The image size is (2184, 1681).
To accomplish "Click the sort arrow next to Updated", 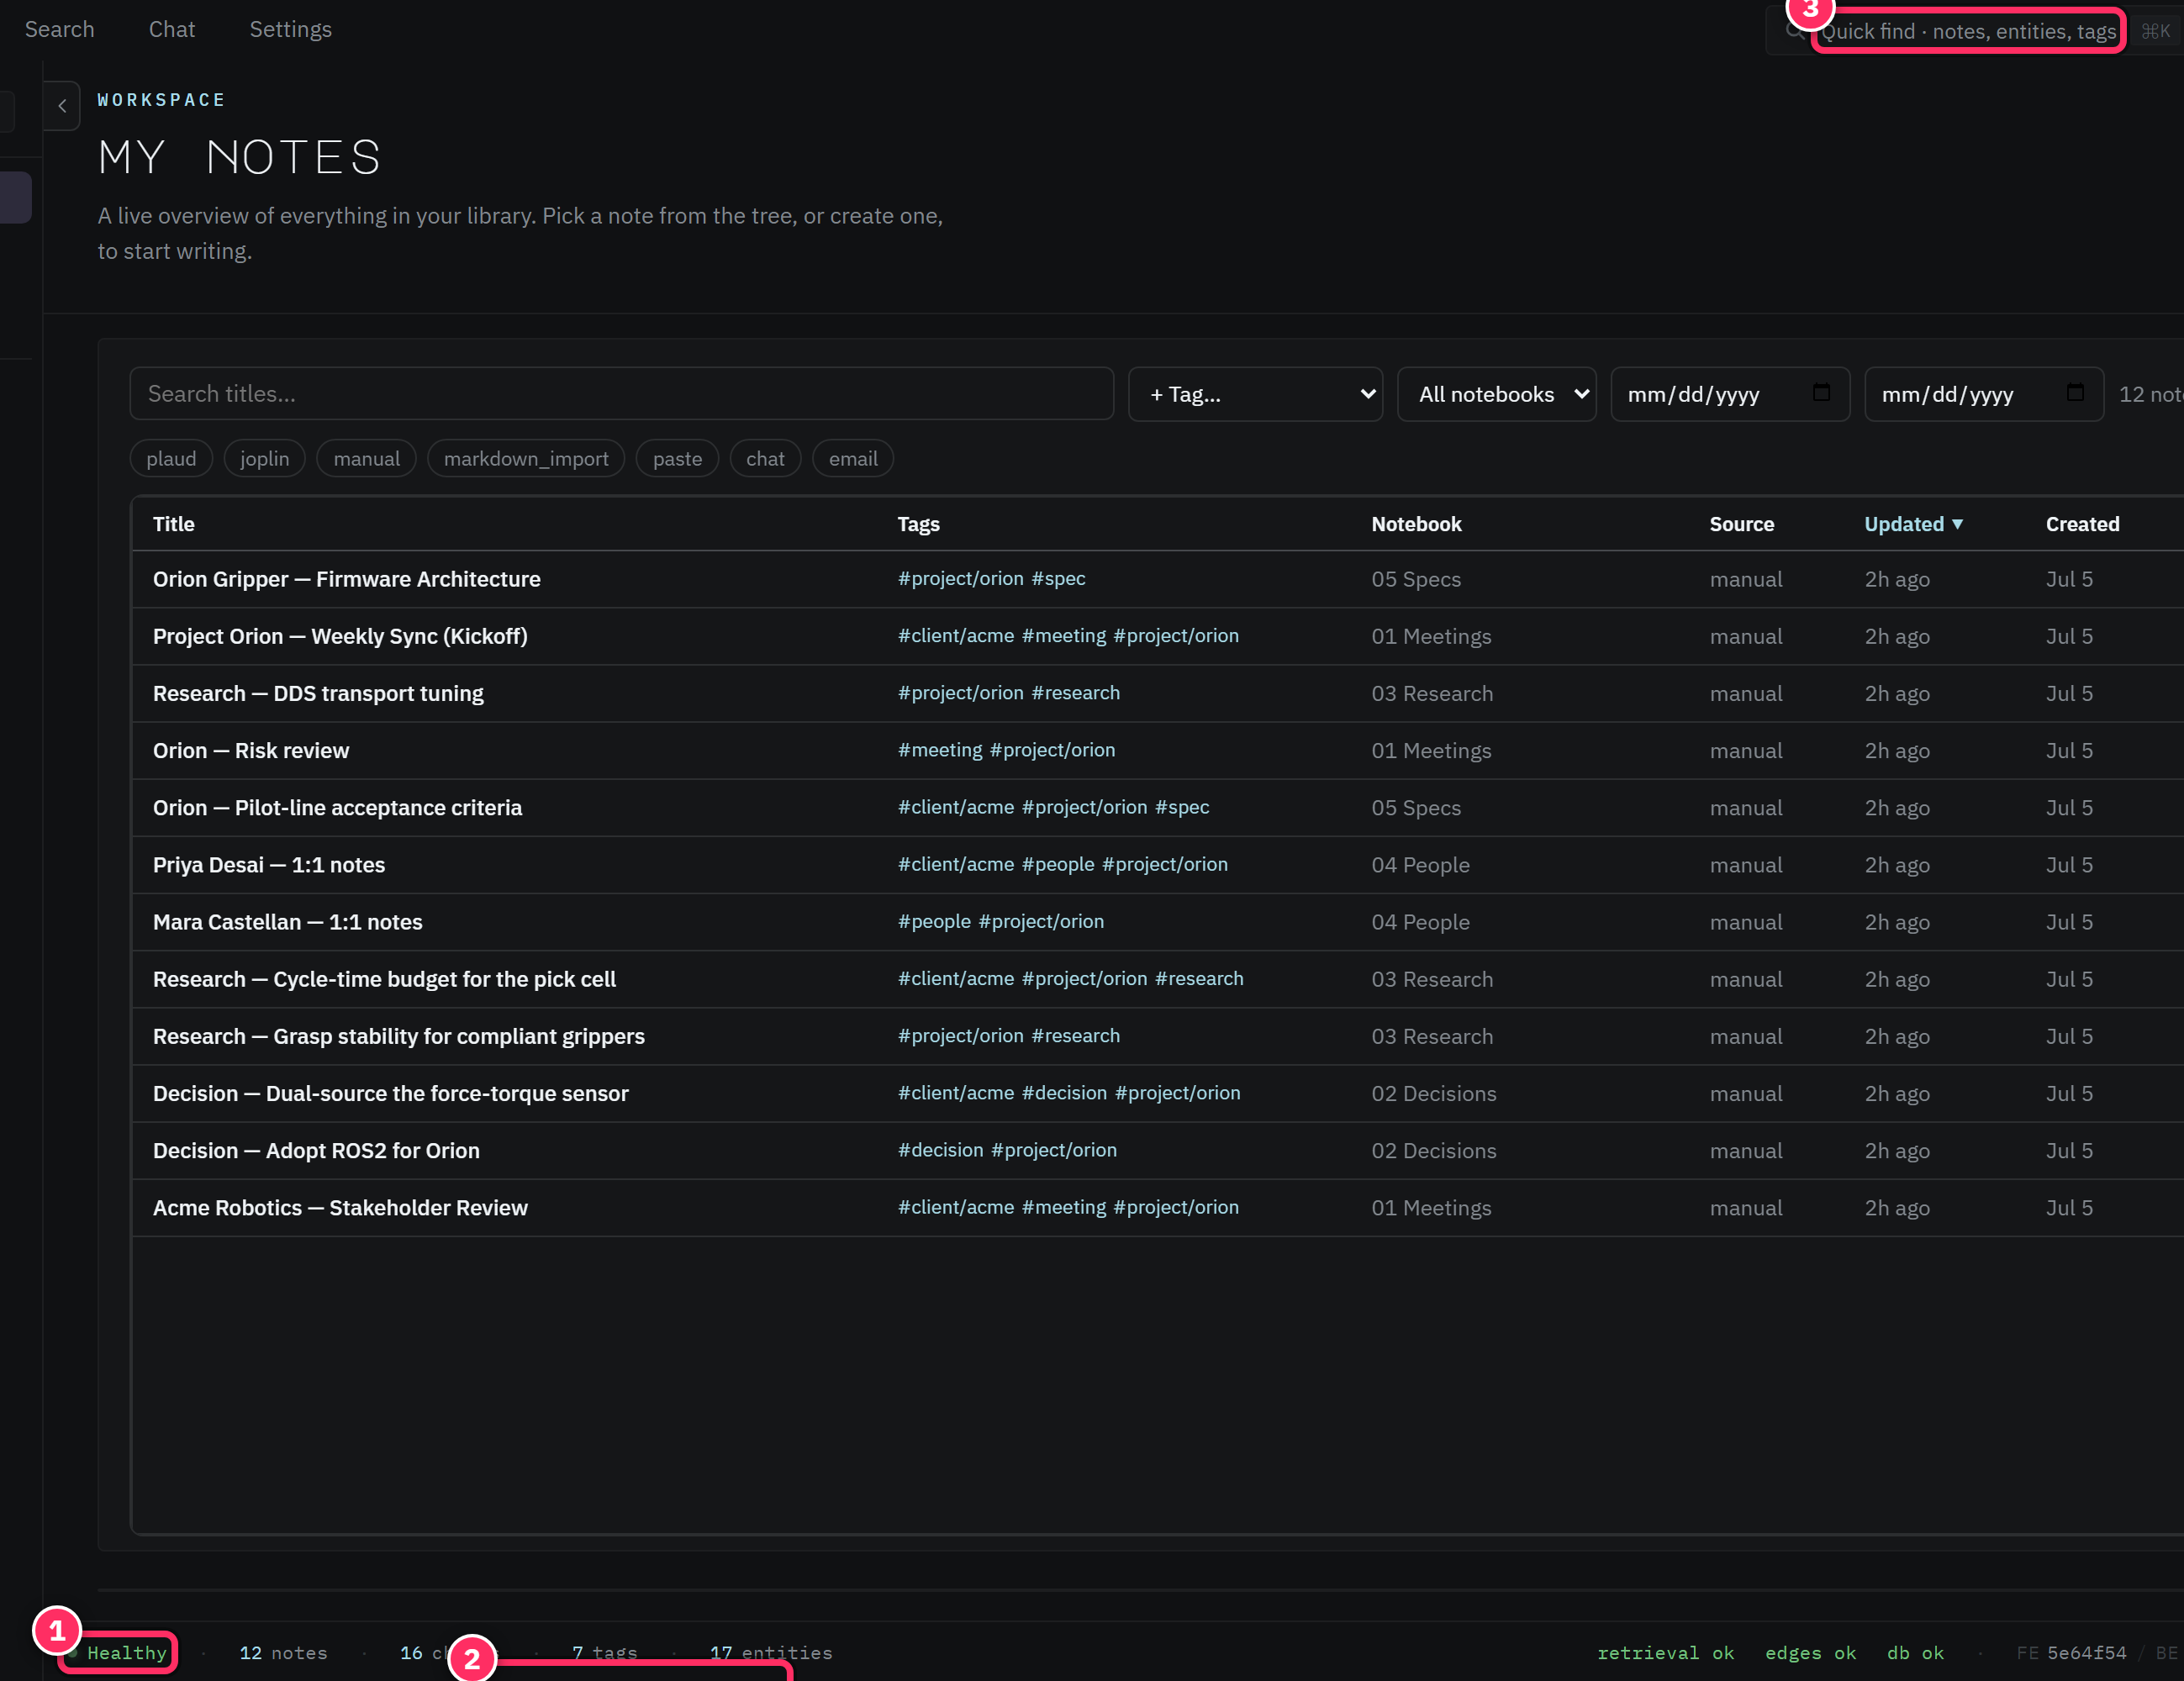I will 1957,524.
